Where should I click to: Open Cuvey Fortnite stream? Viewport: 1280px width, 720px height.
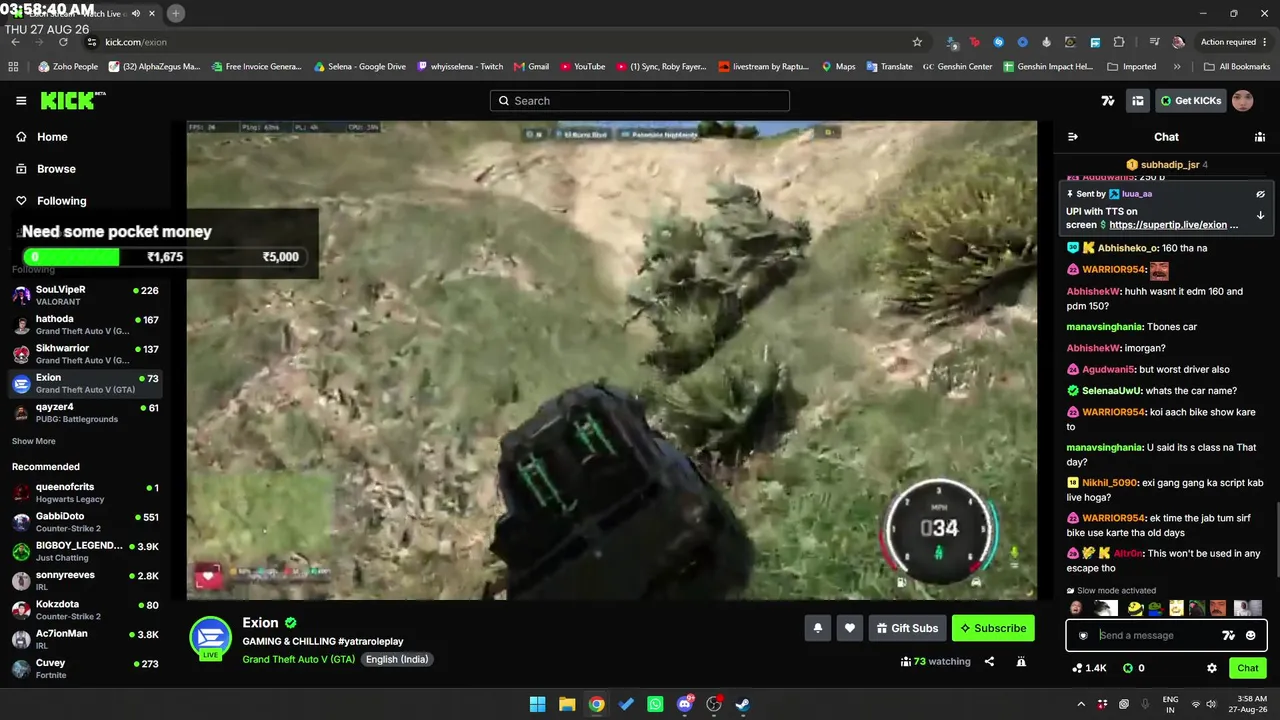coord(84,668)
